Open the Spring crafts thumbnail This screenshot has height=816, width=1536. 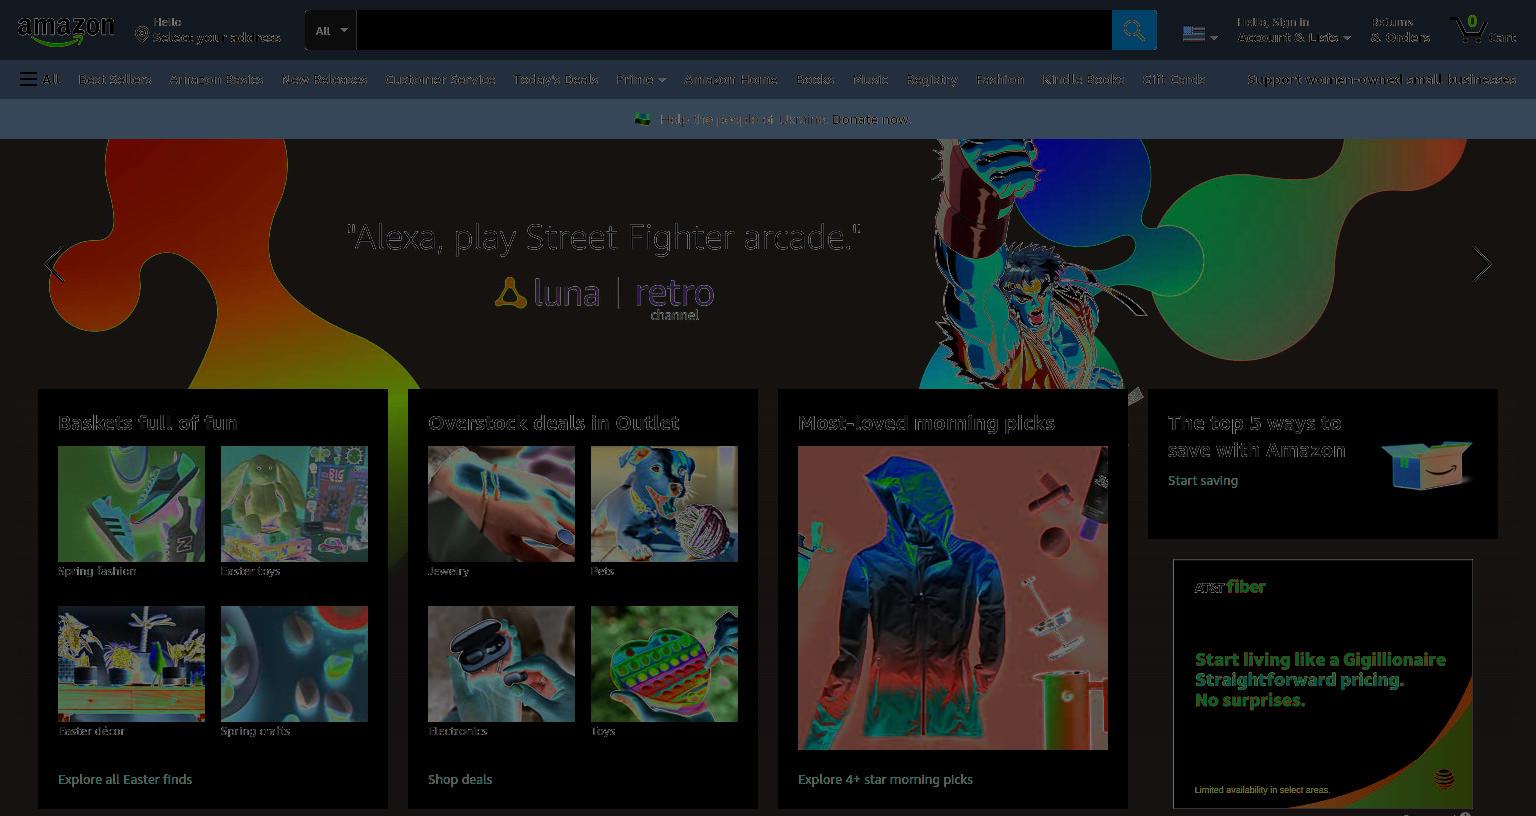294,664
